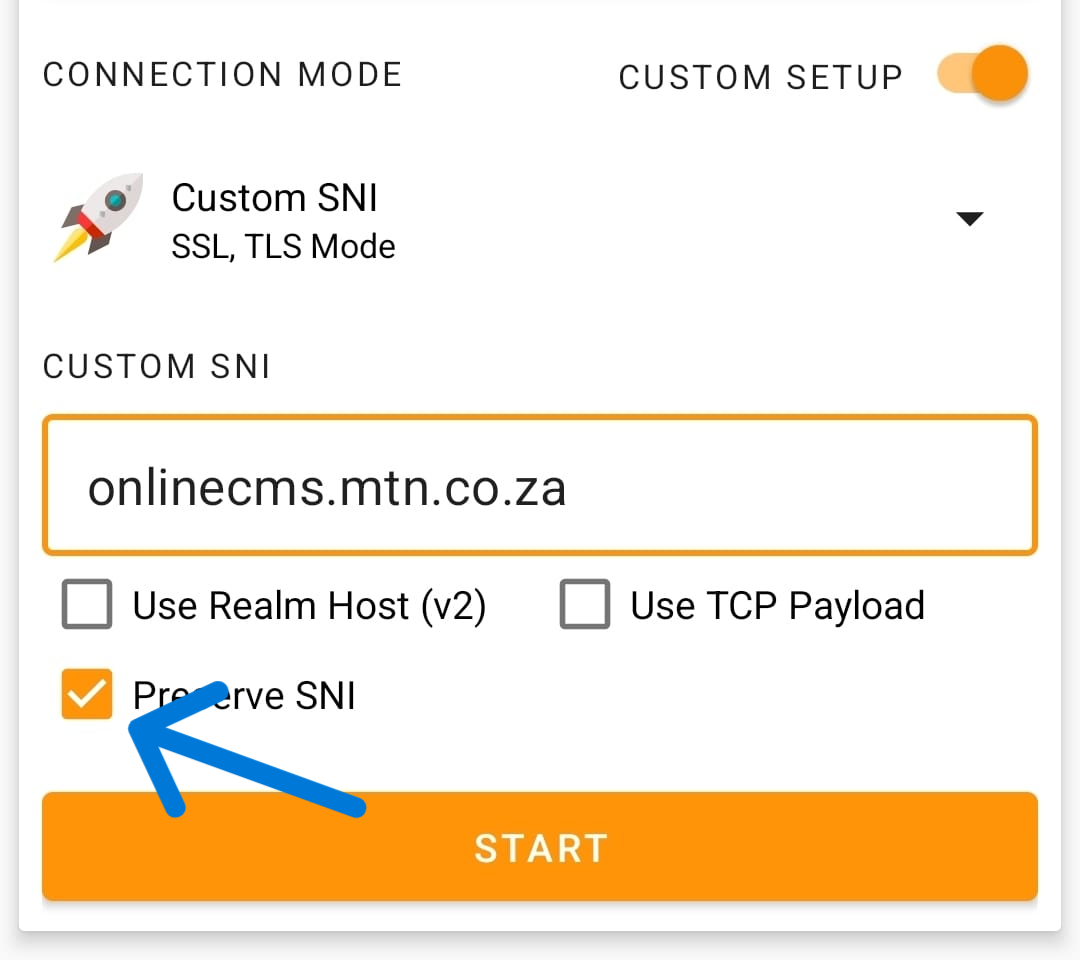This screenshot has width=1080, height=960.
Task: Click the Use TCP Payload label text
Action: 776,604
